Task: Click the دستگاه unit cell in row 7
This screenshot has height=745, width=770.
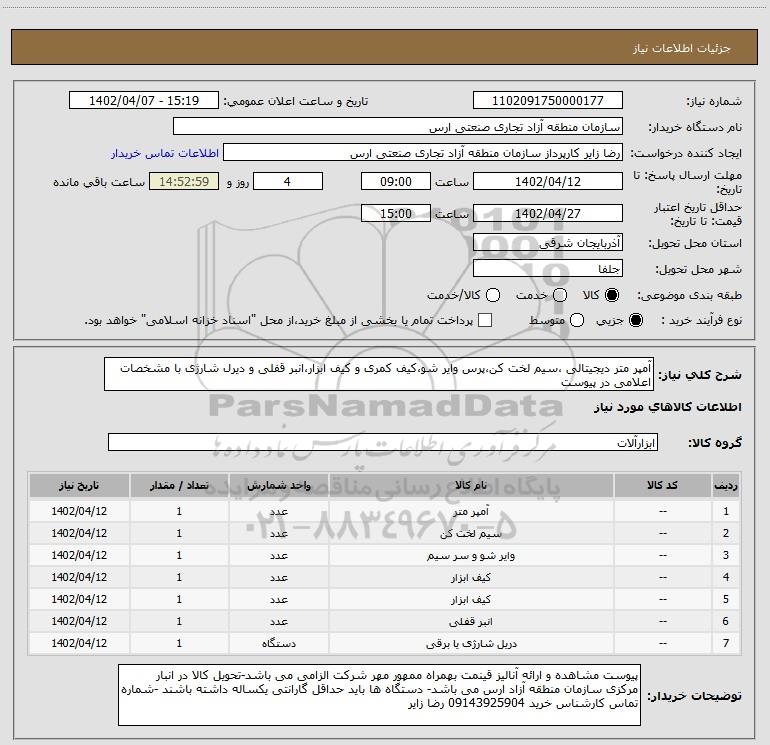Action: (x=278, y=643)
